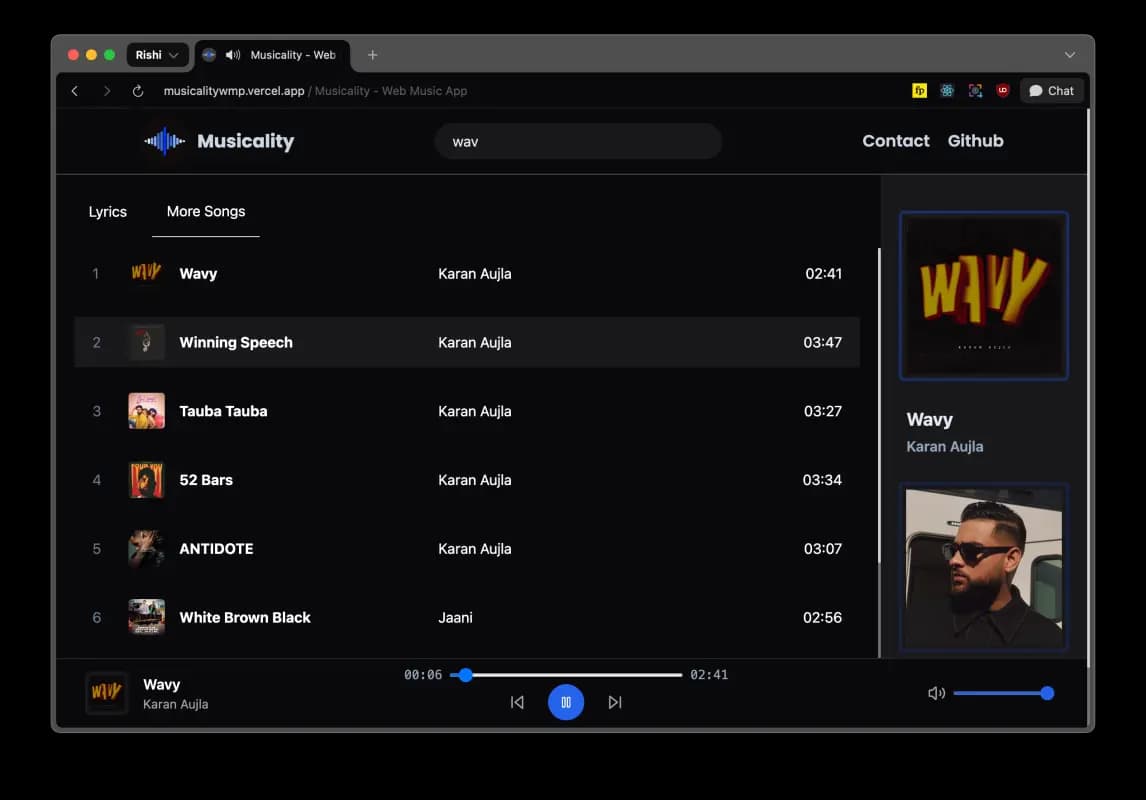This screenshot has height=800, width=1146.
Task: Open the uBlock Origin extension icon
Action: [x=1003, y=91]
